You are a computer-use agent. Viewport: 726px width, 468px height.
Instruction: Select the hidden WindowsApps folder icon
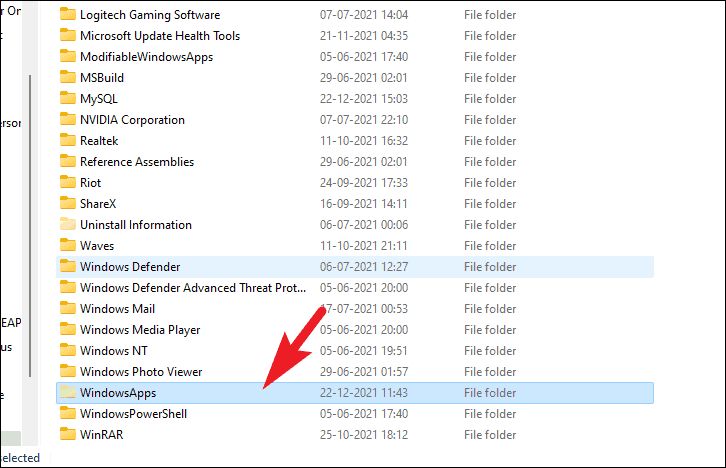pos(68,392)
